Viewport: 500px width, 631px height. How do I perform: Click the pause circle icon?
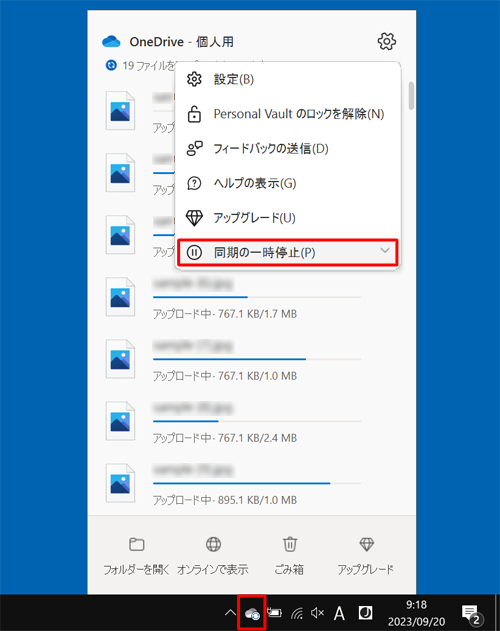click(x=194, y=252)
